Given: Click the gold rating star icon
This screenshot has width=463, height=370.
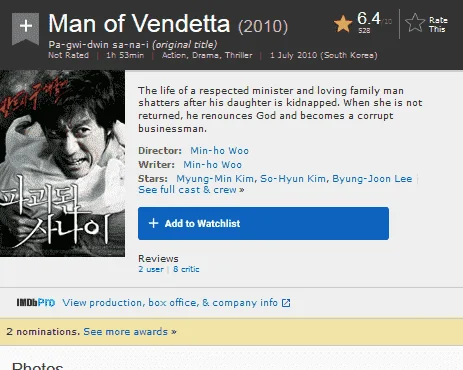Looking at the screenshot, I should click(343, 24).
